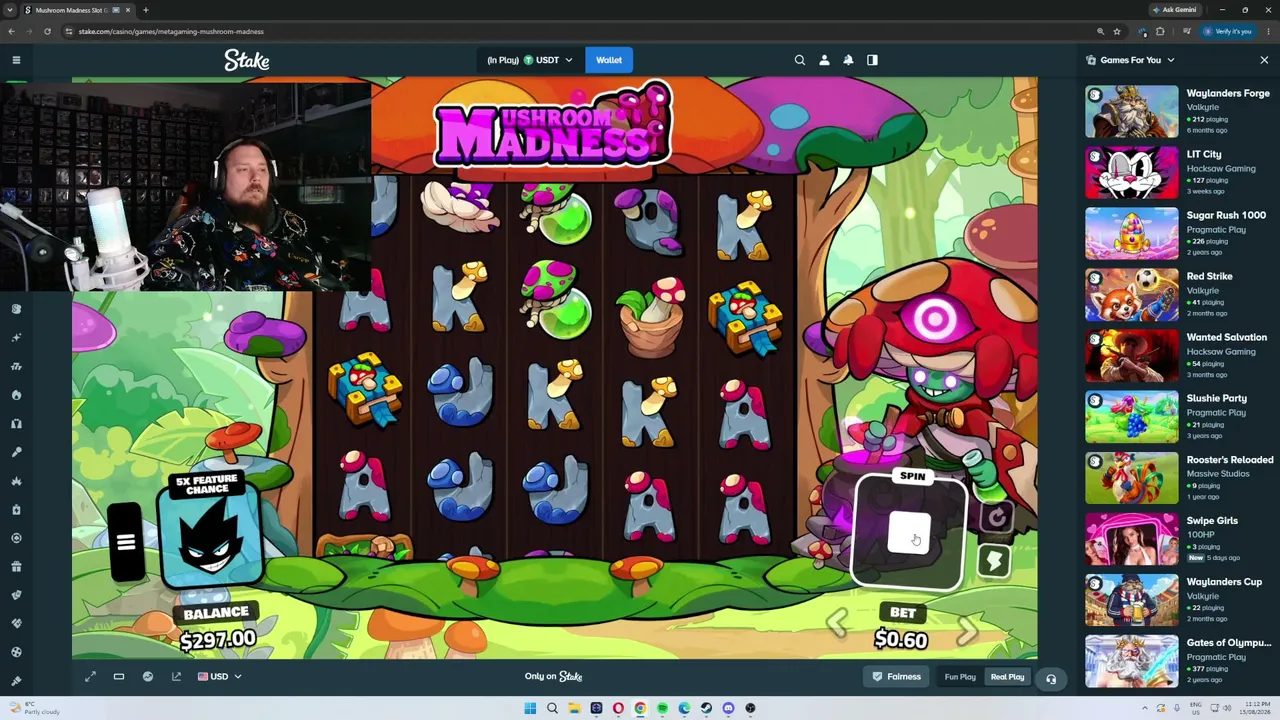
Task: Open the hamburger menu beside Stake logo
Action: tap(16, 60)
